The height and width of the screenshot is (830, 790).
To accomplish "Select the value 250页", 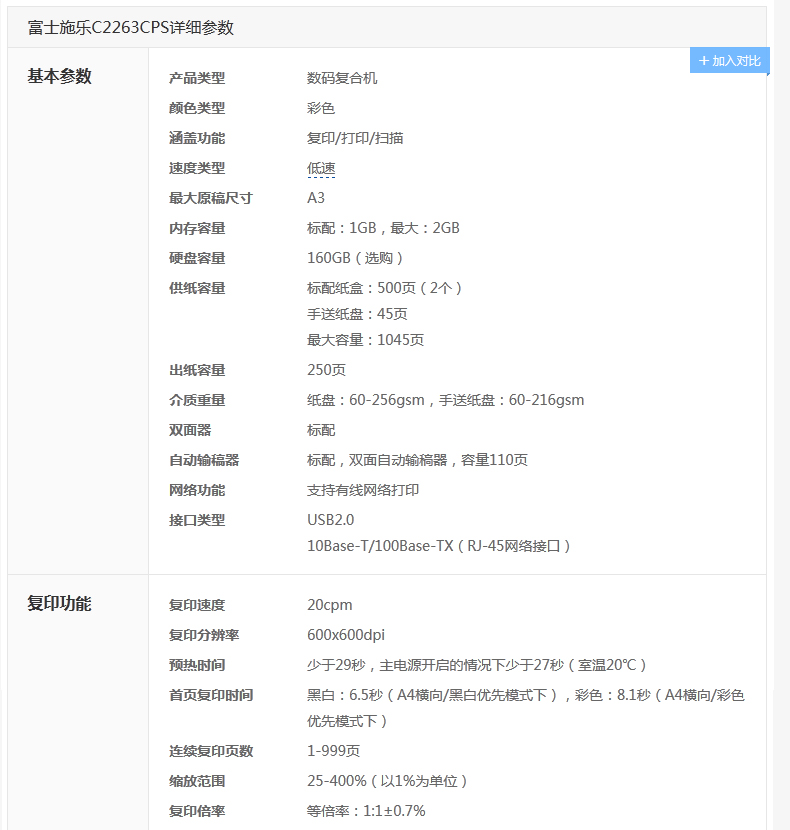I will click(x=326, y=370).
